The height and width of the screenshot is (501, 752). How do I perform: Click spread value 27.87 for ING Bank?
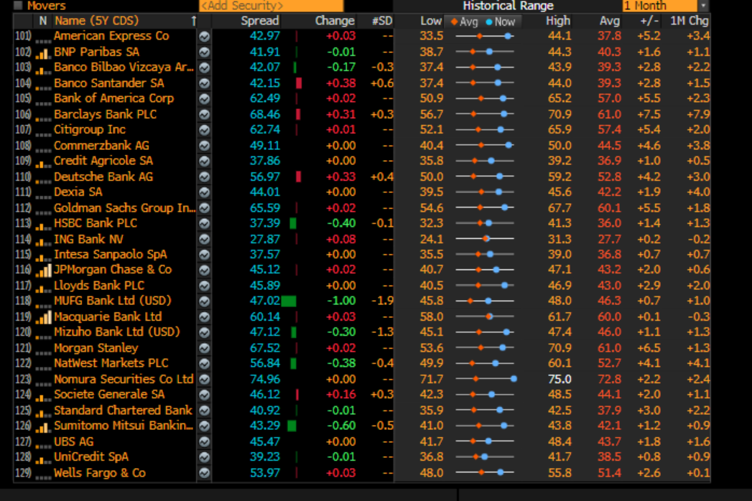tap(265, 239)
